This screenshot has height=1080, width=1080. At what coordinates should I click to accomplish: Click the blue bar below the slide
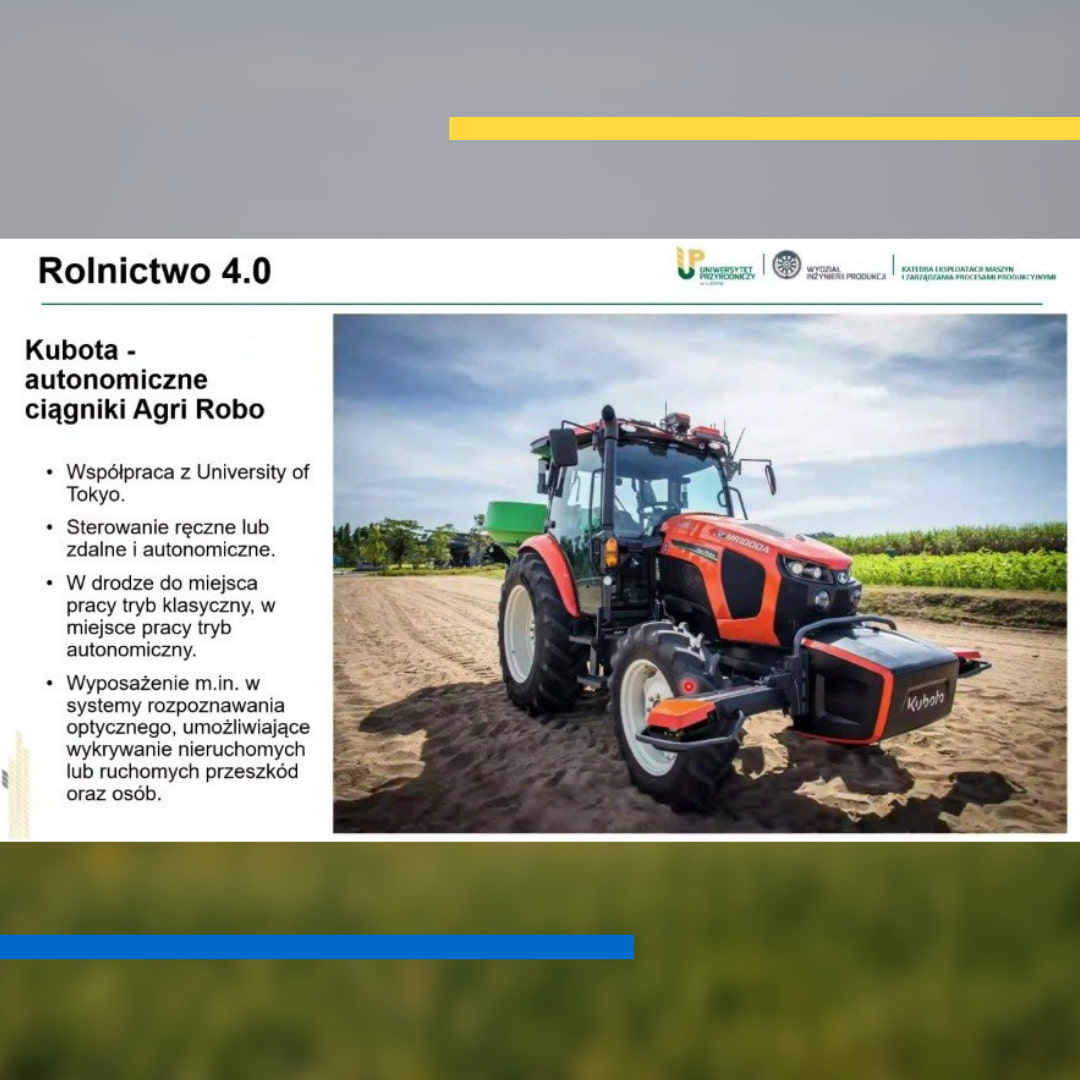point(316,947)
